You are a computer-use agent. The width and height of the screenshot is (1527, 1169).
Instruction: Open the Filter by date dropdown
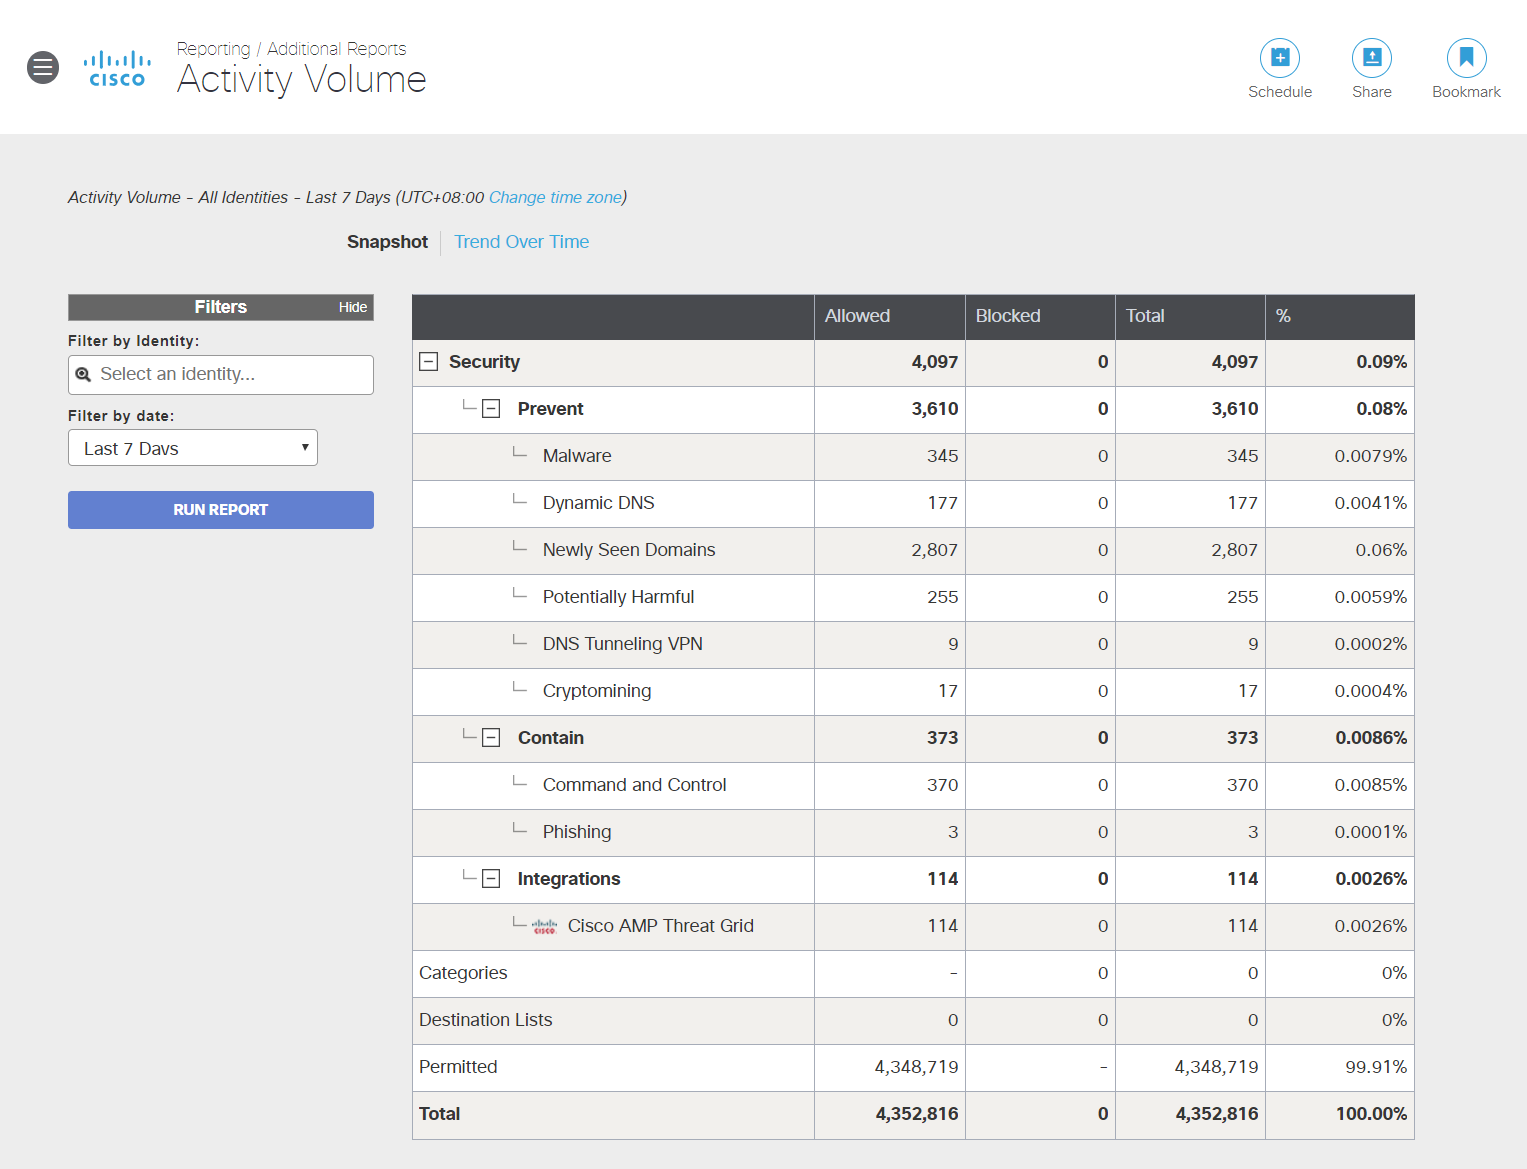tap(192, 447)
